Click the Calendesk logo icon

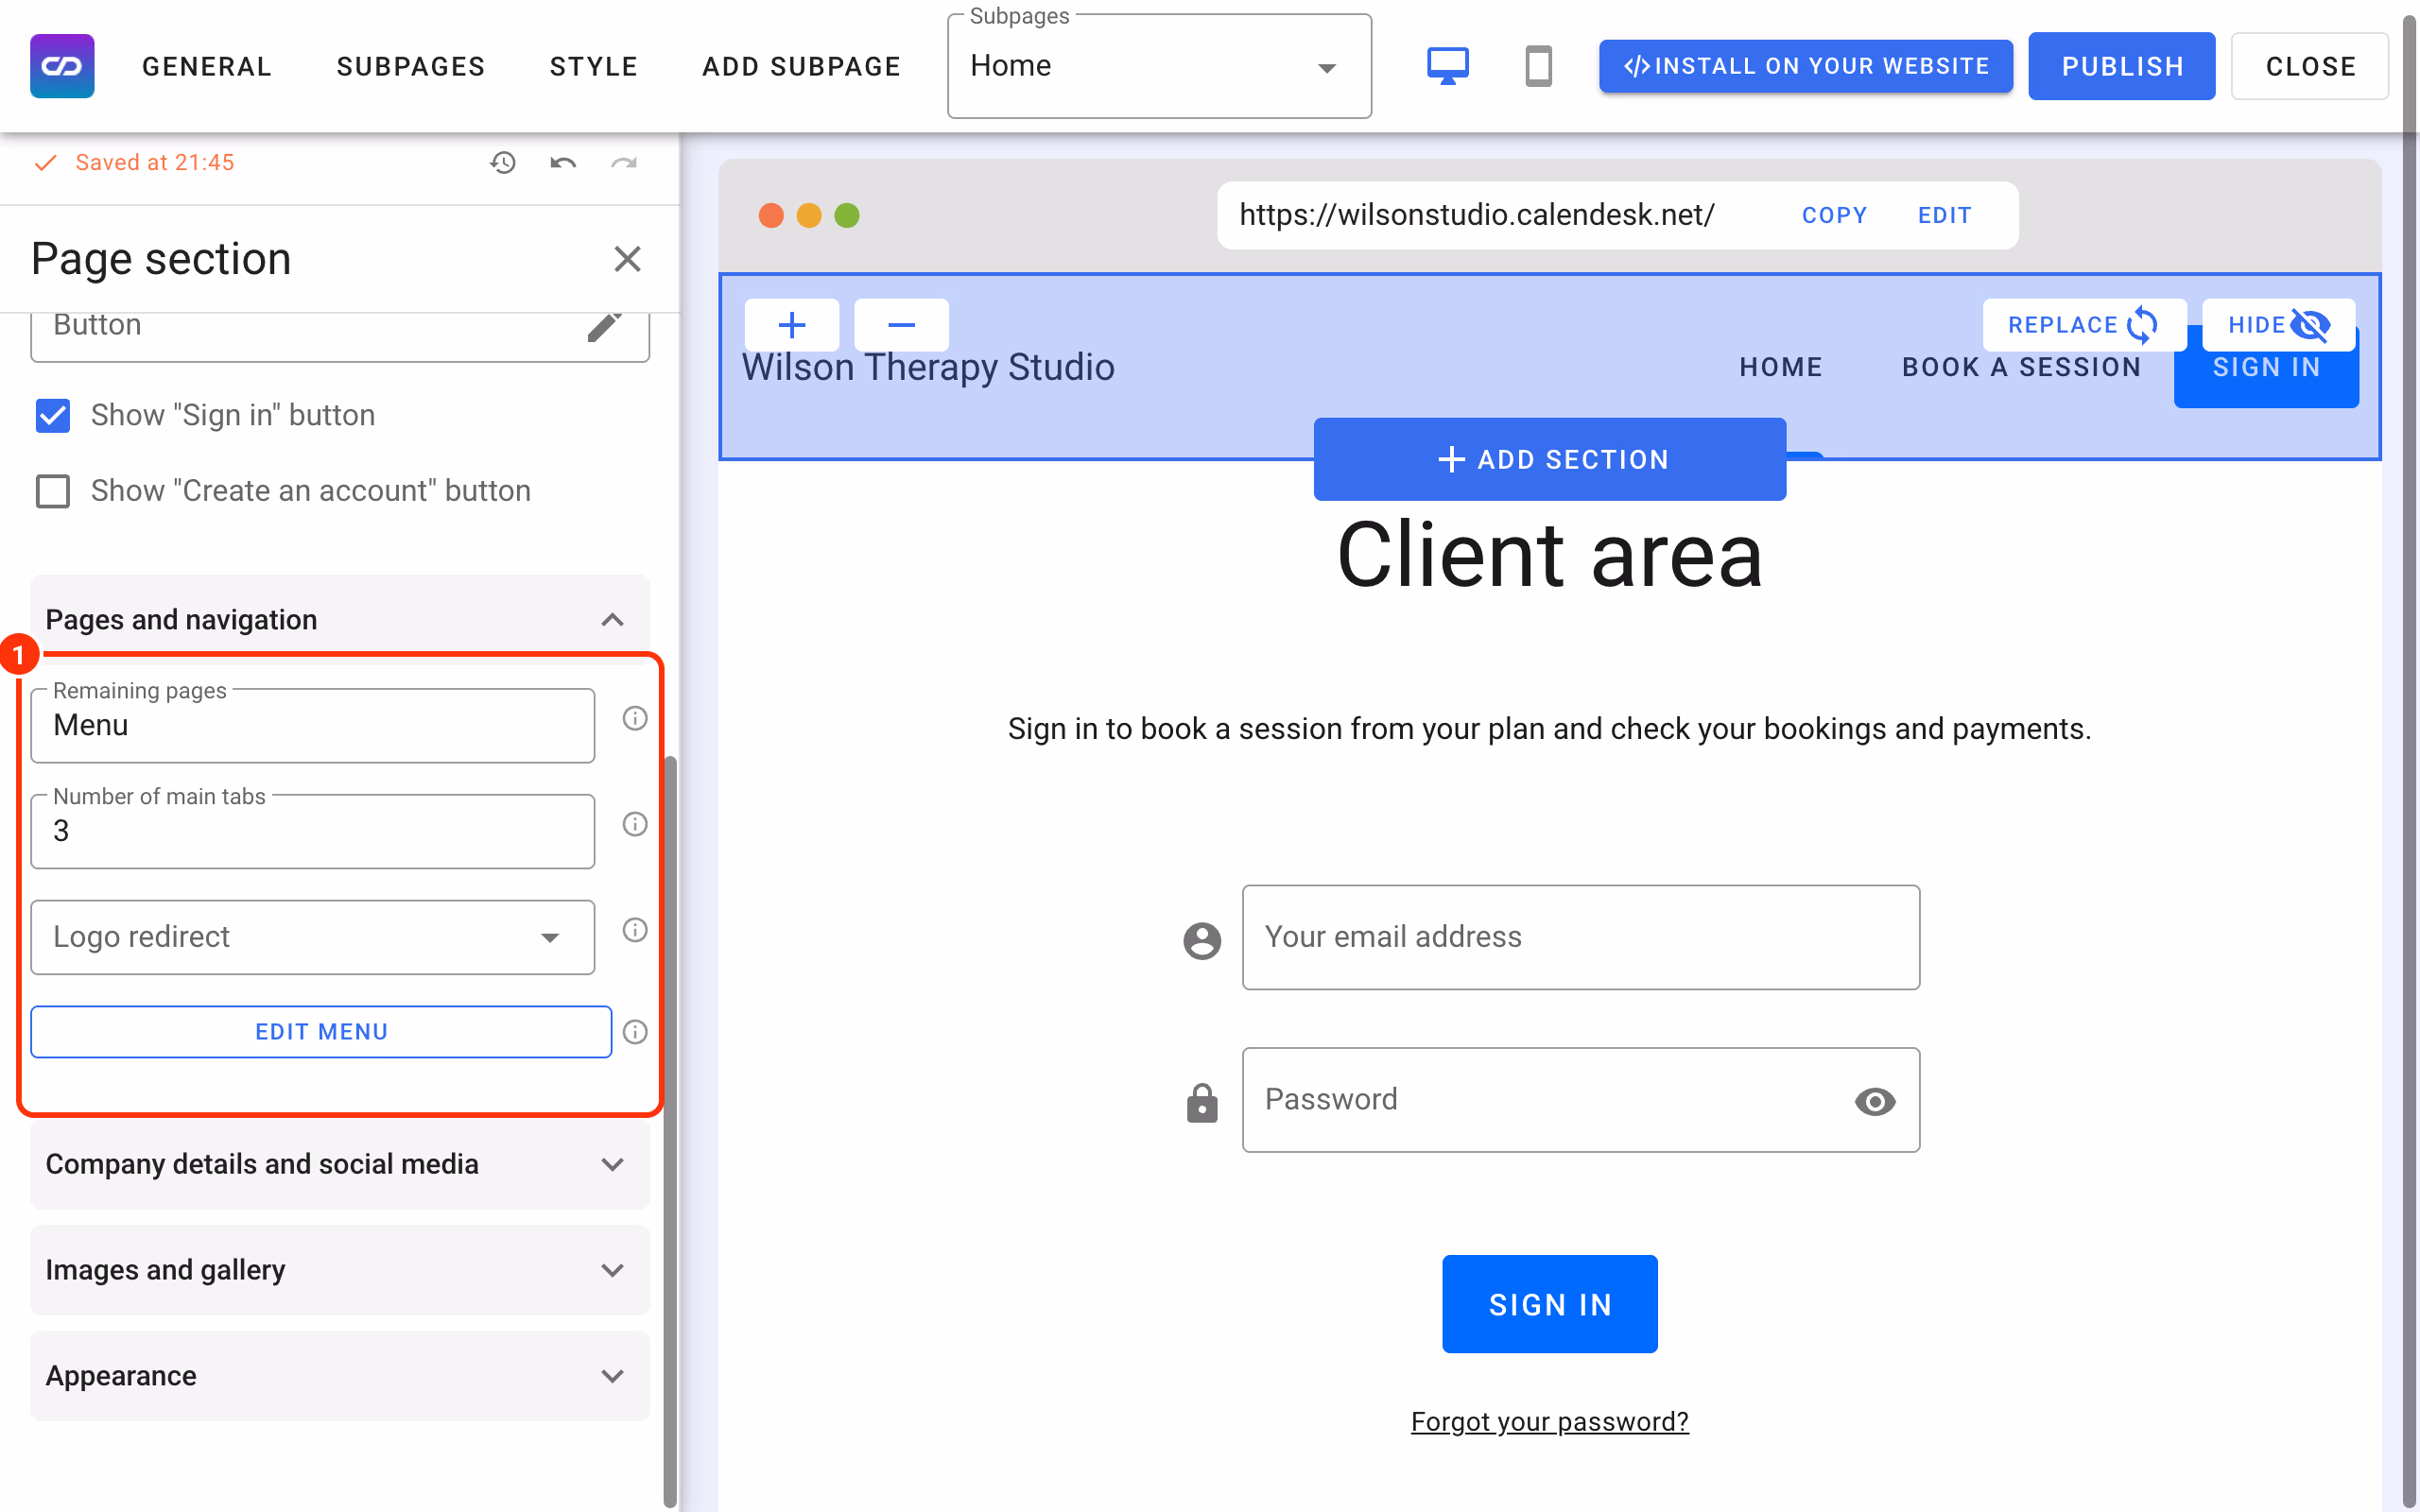pyautogui.click(x=62, y=66)
